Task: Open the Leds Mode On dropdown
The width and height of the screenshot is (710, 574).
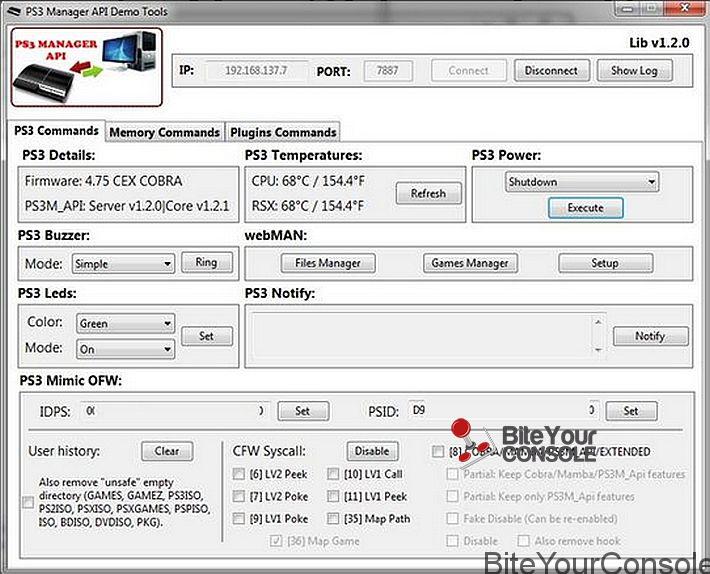Action: tap(125, 349)
